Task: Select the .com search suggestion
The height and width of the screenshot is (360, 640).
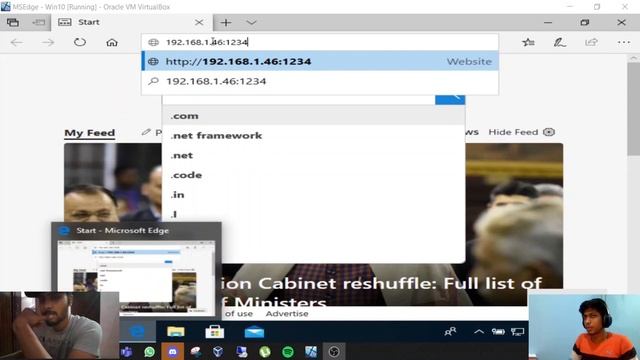Action: [x=313, y=116]
